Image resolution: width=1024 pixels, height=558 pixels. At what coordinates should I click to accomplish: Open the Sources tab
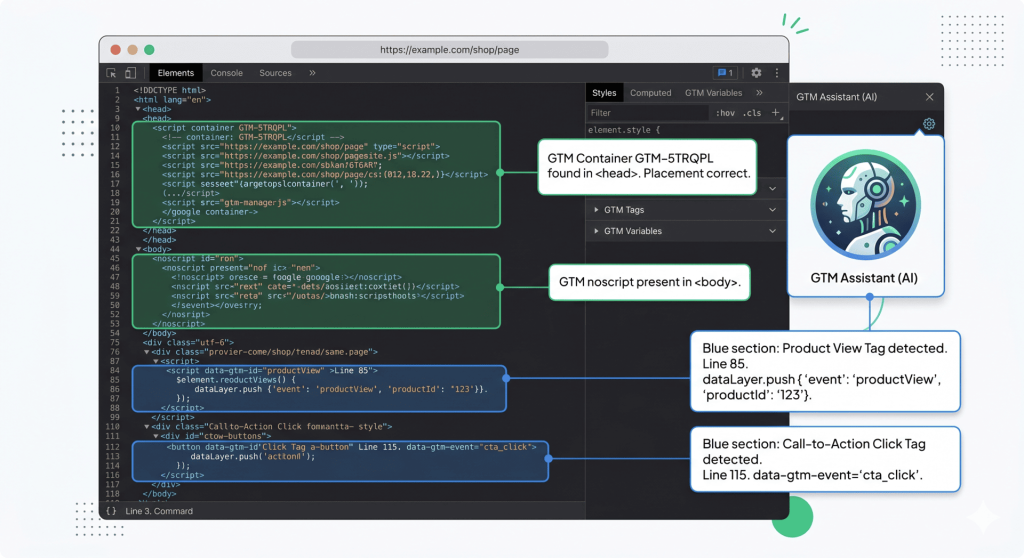[x=275, y=73]
